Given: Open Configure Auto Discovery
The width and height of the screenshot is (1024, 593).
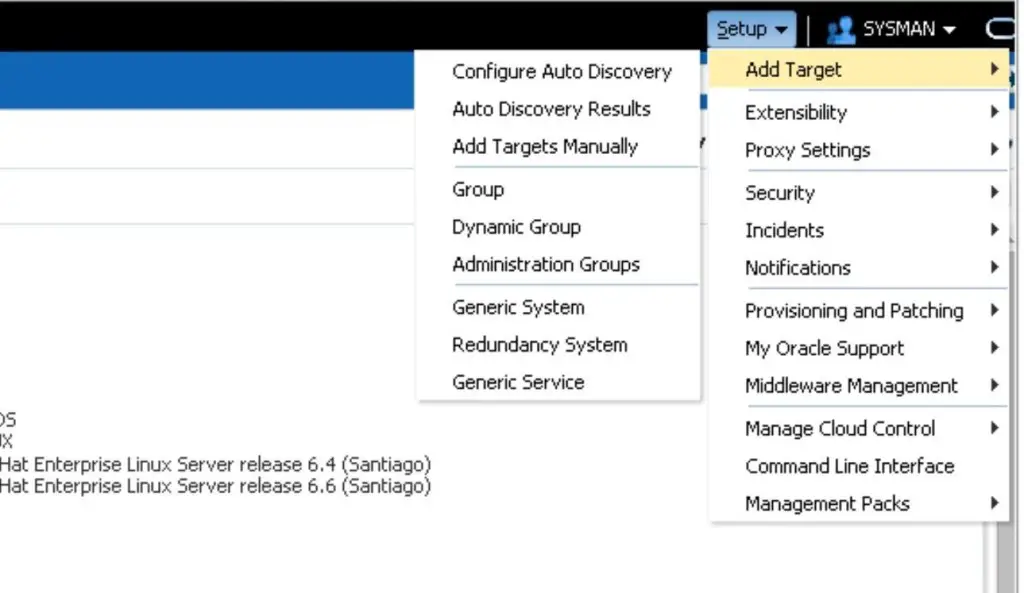Looking at the screenshot, I should click(x=562, y=71).
